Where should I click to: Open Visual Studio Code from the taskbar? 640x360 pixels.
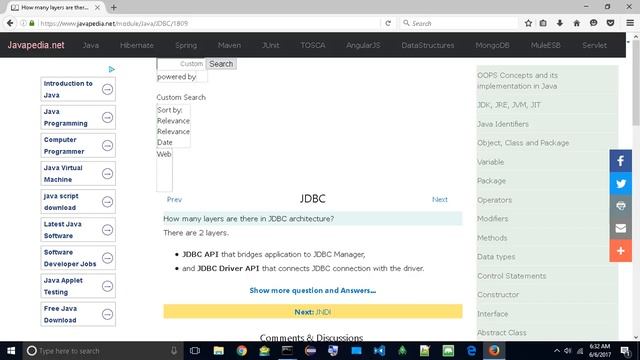click(379, 351)
